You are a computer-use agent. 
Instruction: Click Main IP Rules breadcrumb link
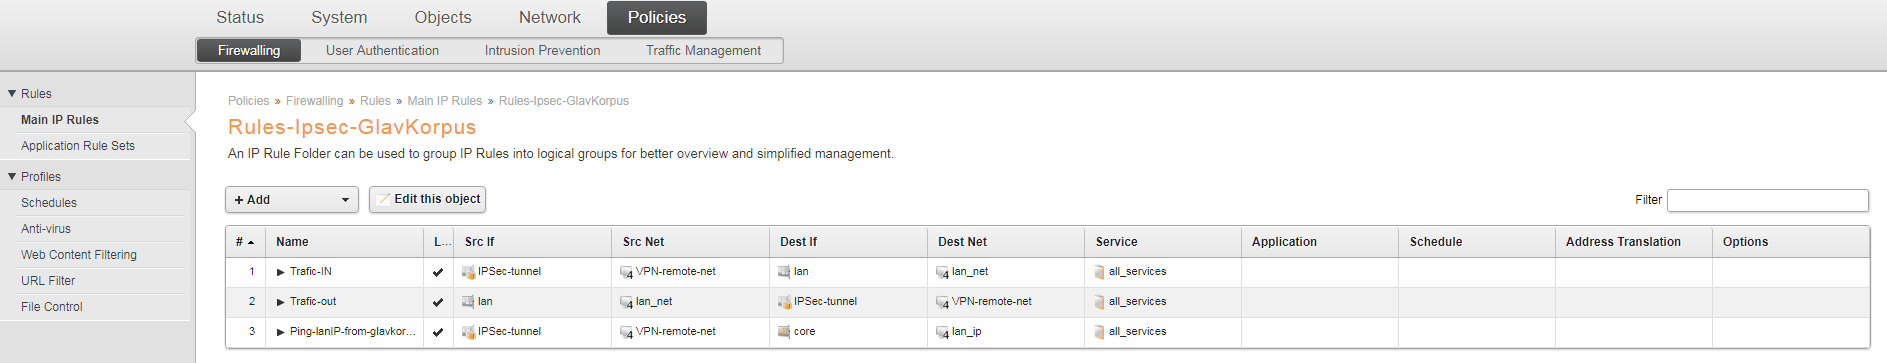coord(445,101)
